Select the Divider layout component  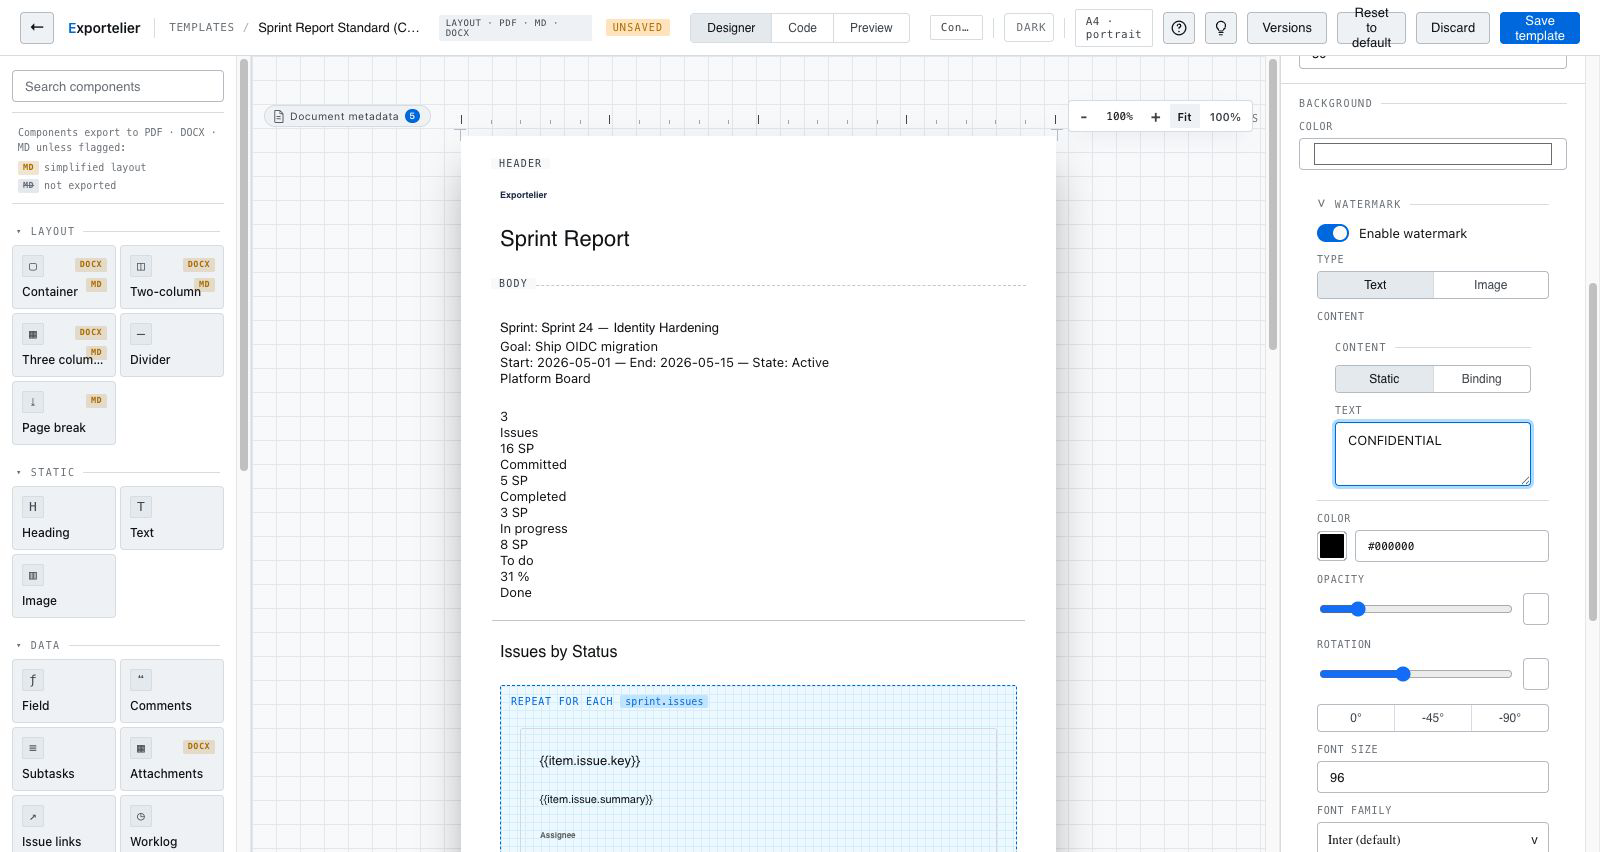172,345
